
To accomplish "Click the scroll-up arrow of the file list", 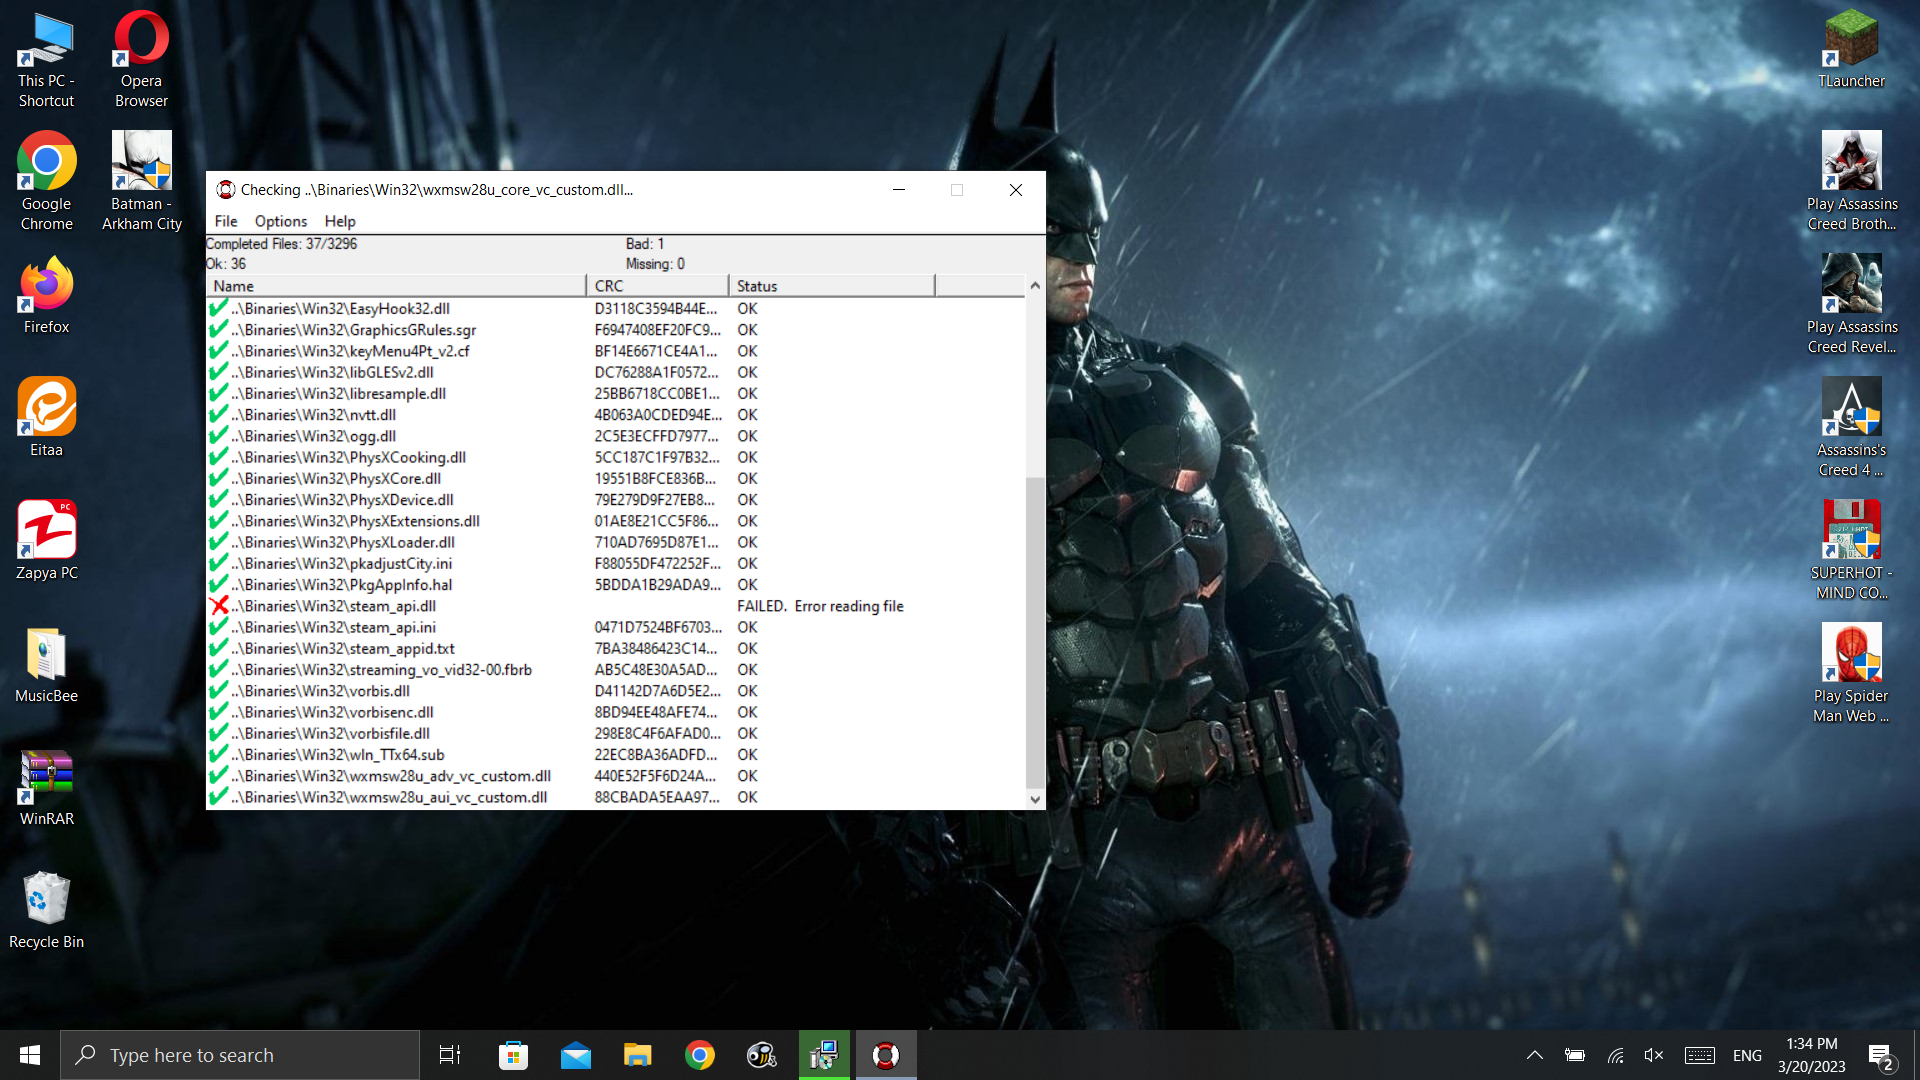I will [1035, 286].
